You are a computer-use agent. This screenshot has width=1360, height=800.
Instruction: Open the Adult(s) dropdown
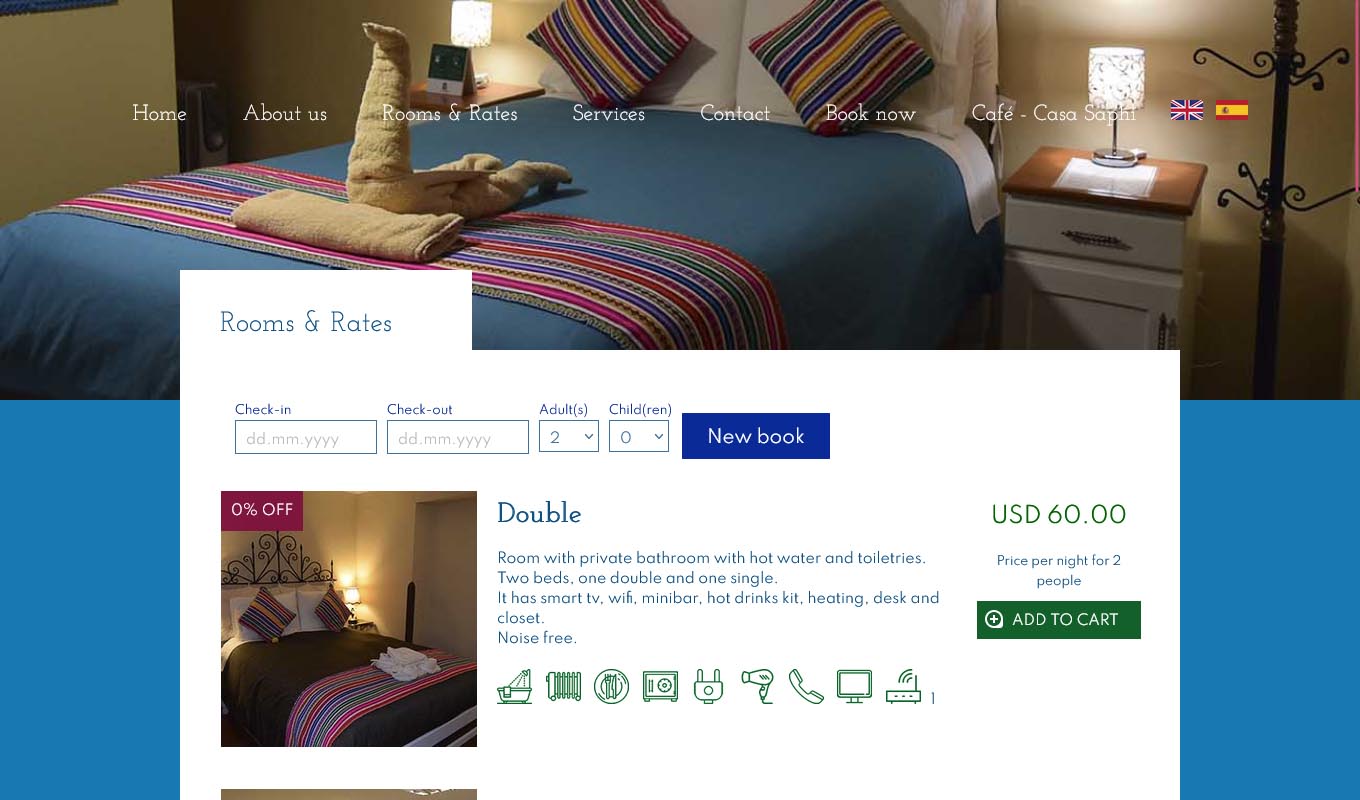[x=569, y=436]
